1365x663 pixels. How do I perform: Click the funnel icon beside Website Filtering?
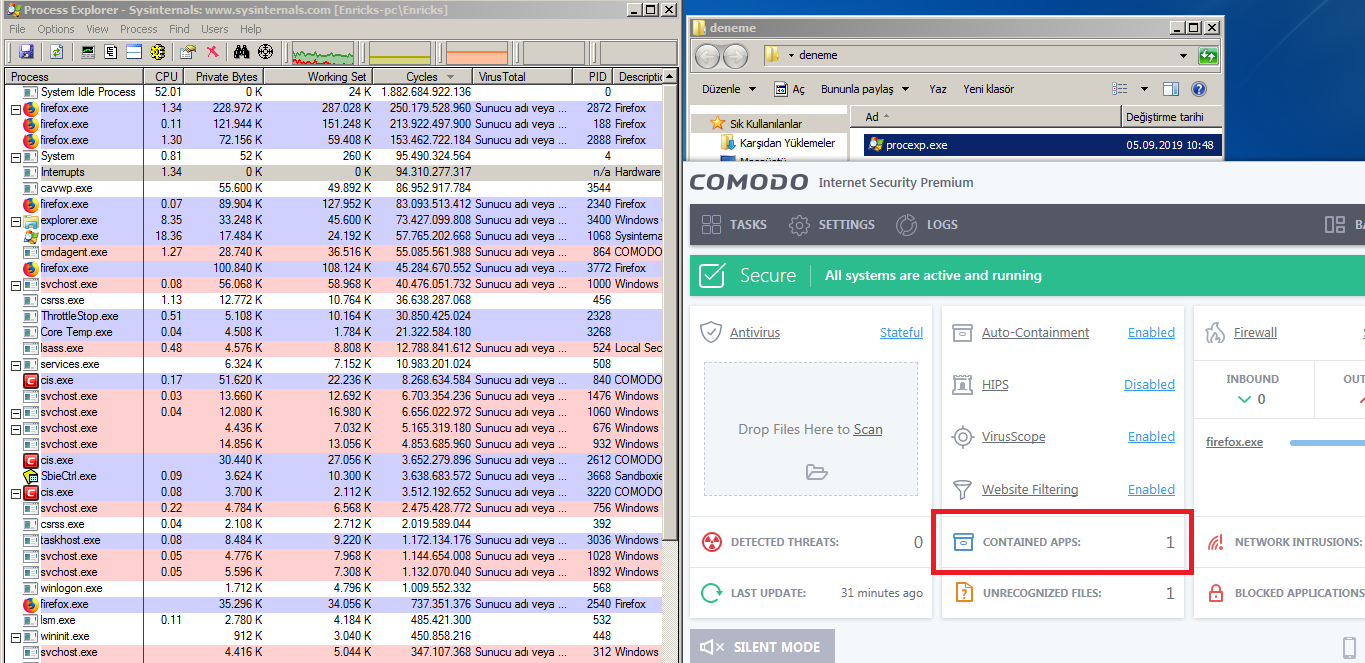[x=962, y=489]
